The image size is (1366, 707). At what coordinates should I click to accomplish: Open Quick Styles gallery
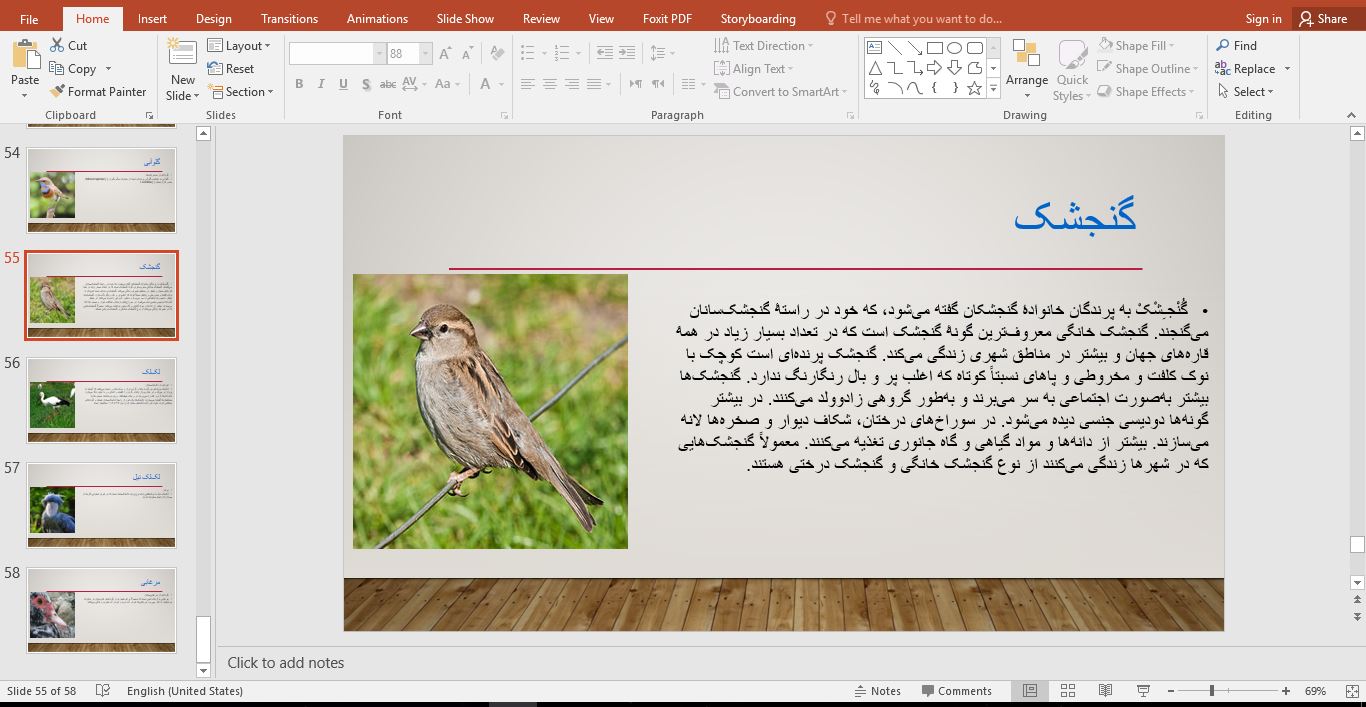pyautogui.click(x=1072, y=70)
